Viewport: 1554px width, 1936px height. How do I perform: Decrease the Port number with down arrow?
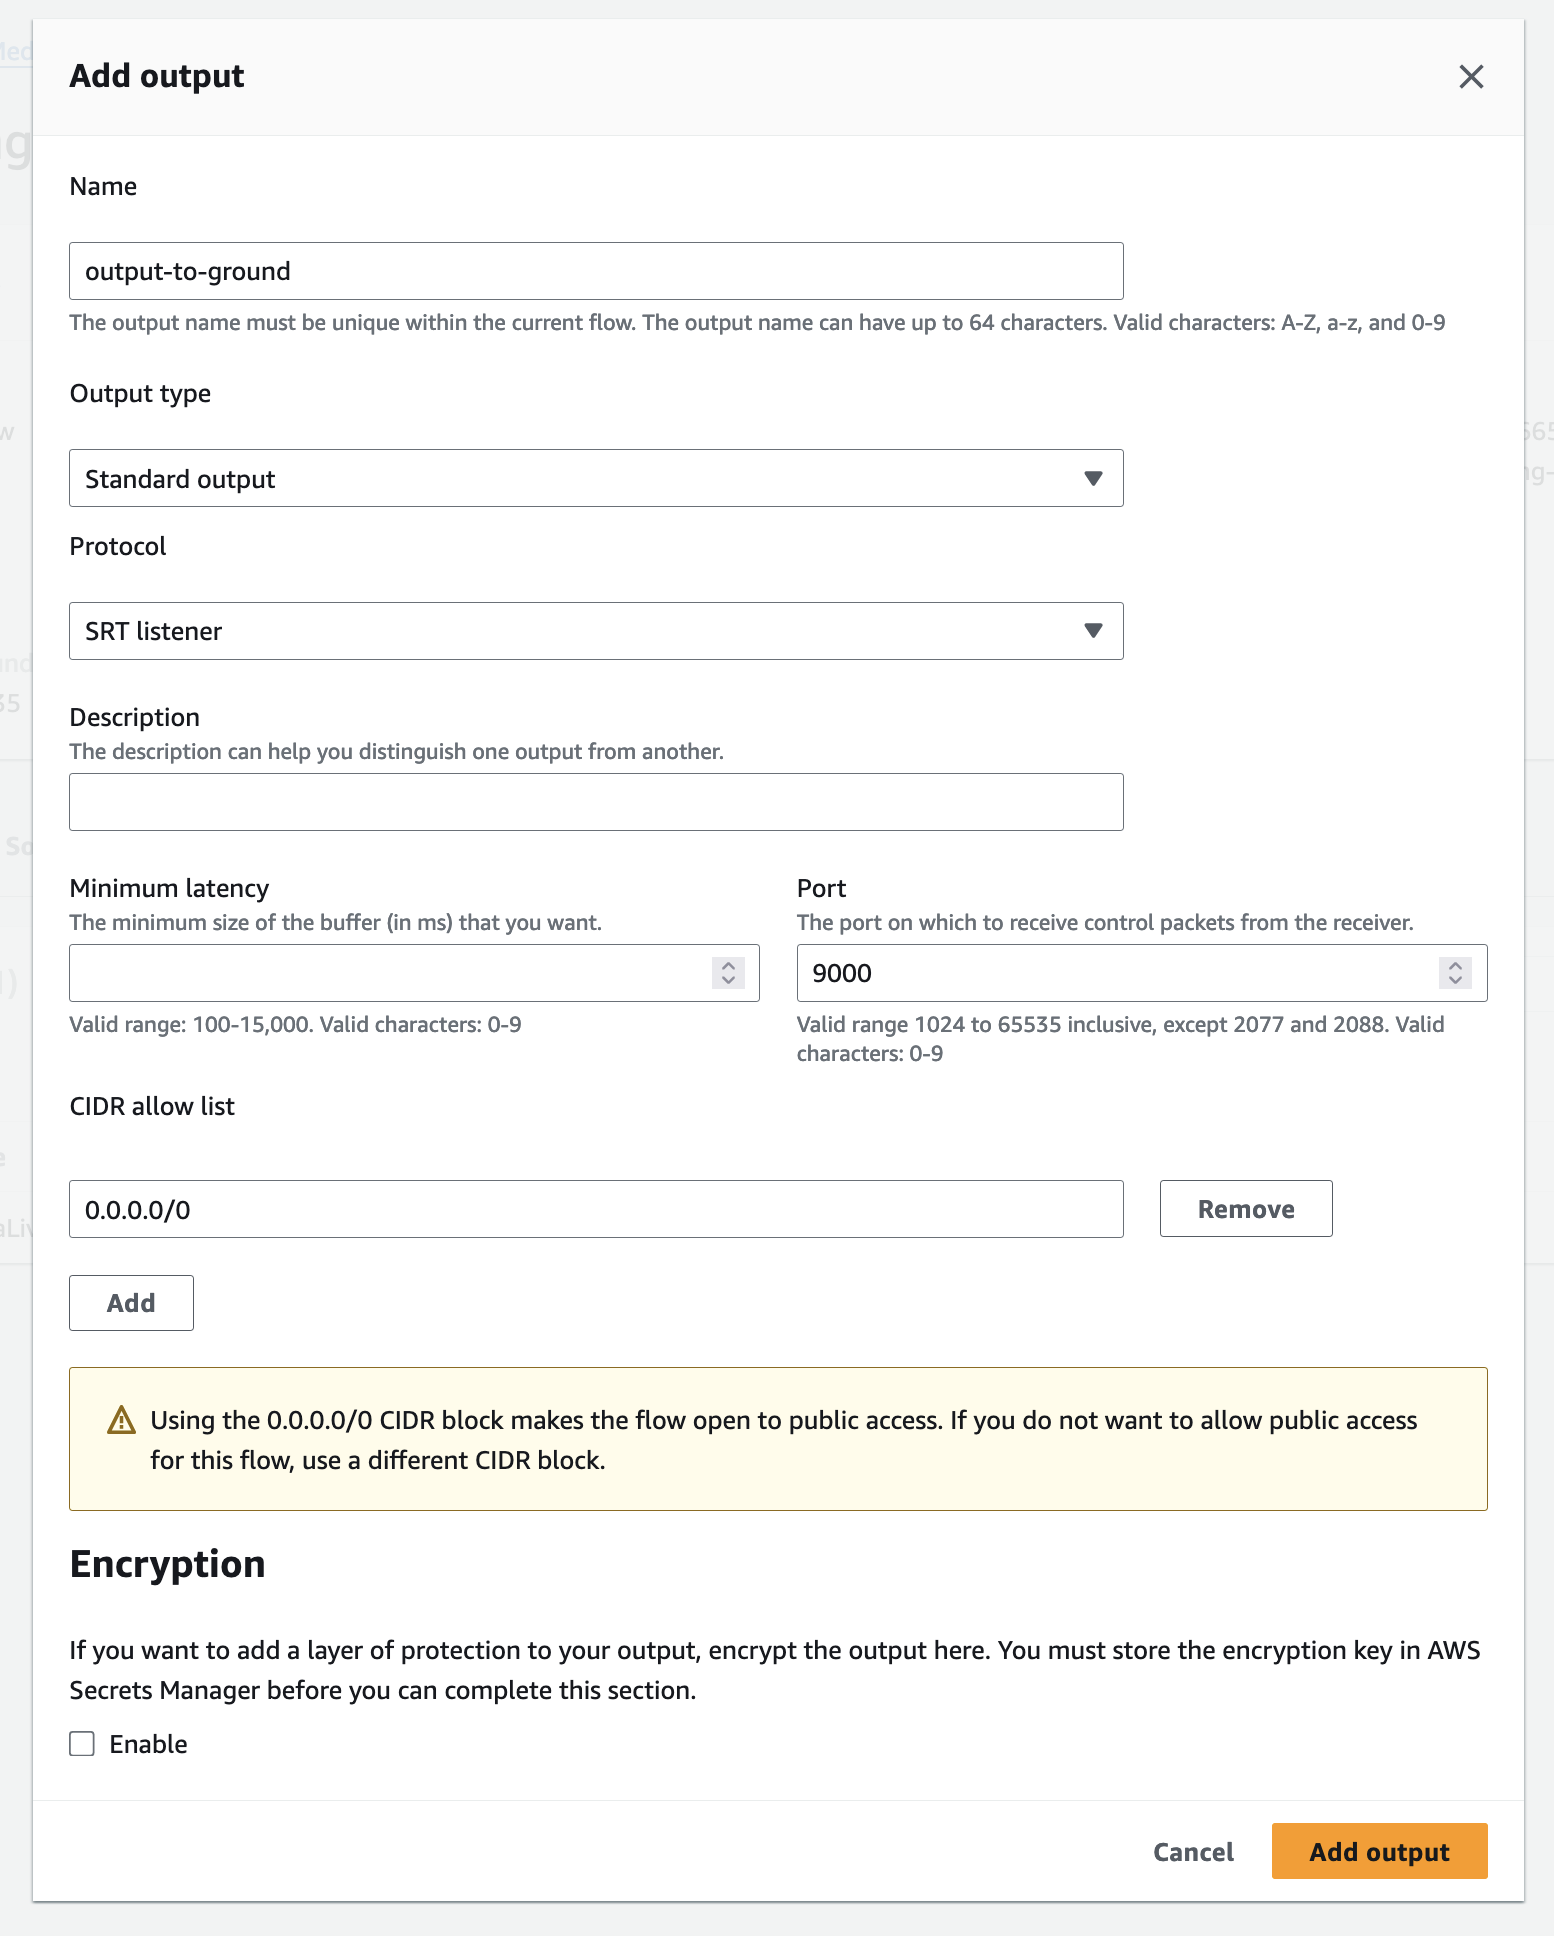[1456, 981]
